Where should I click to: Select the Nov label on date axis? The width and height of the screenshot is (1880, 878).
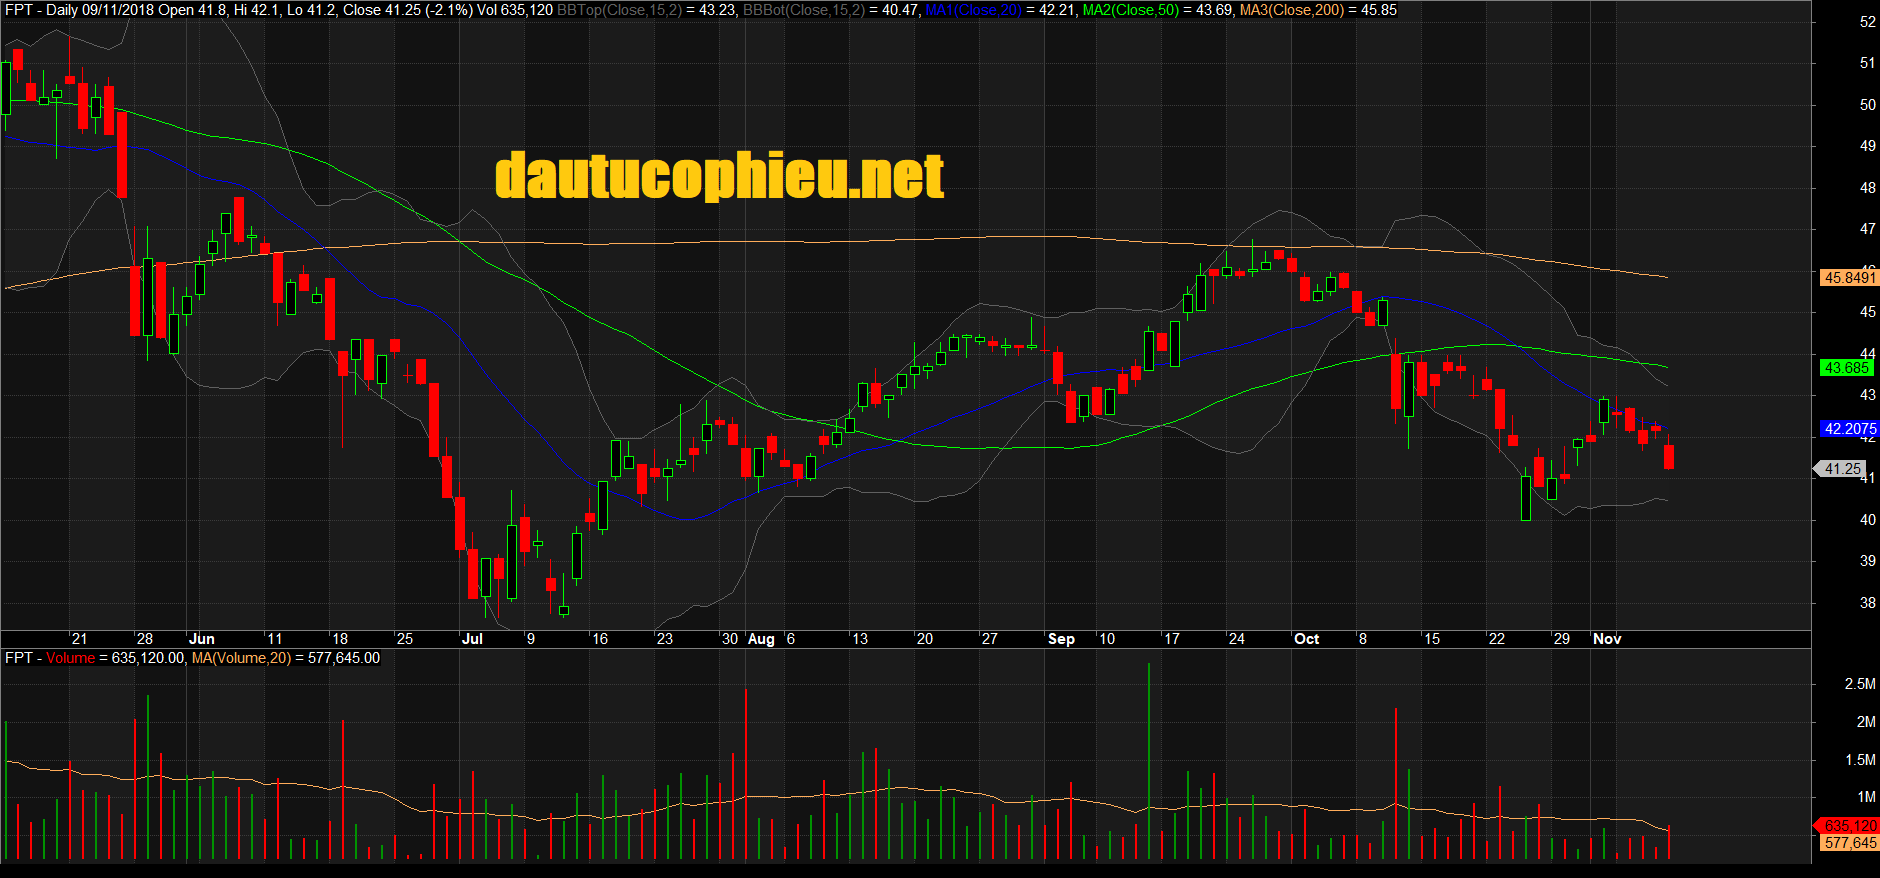1607,639
